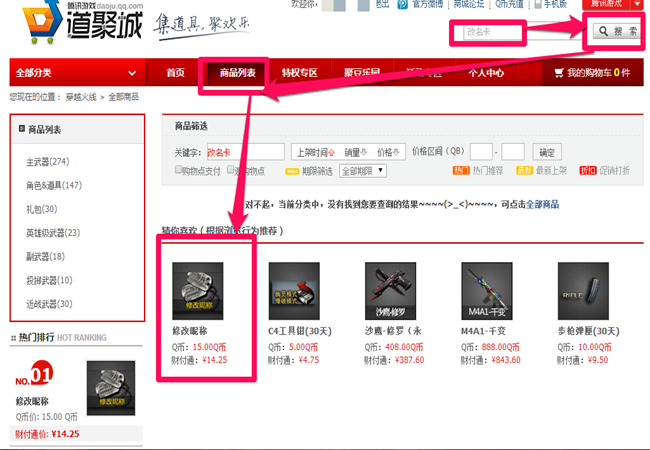The height and width of the screenshot is (450, 650).
Task: Click 促销打折 filter label
Action: pos(614,170)
